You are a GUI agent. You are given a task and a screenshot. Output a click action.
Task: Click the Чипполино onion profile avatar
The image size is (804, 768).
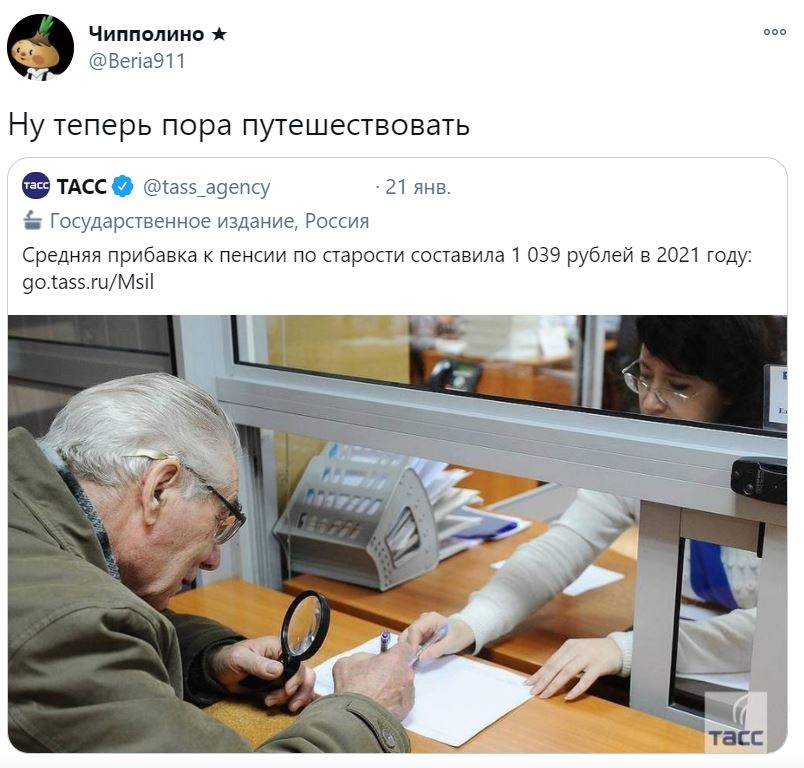[40, 48]
